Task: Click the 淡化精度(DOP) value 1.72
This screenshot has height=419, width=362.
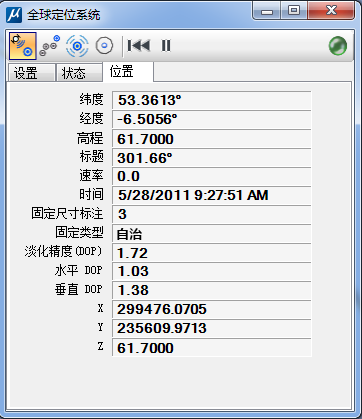Action: (212, 253)
